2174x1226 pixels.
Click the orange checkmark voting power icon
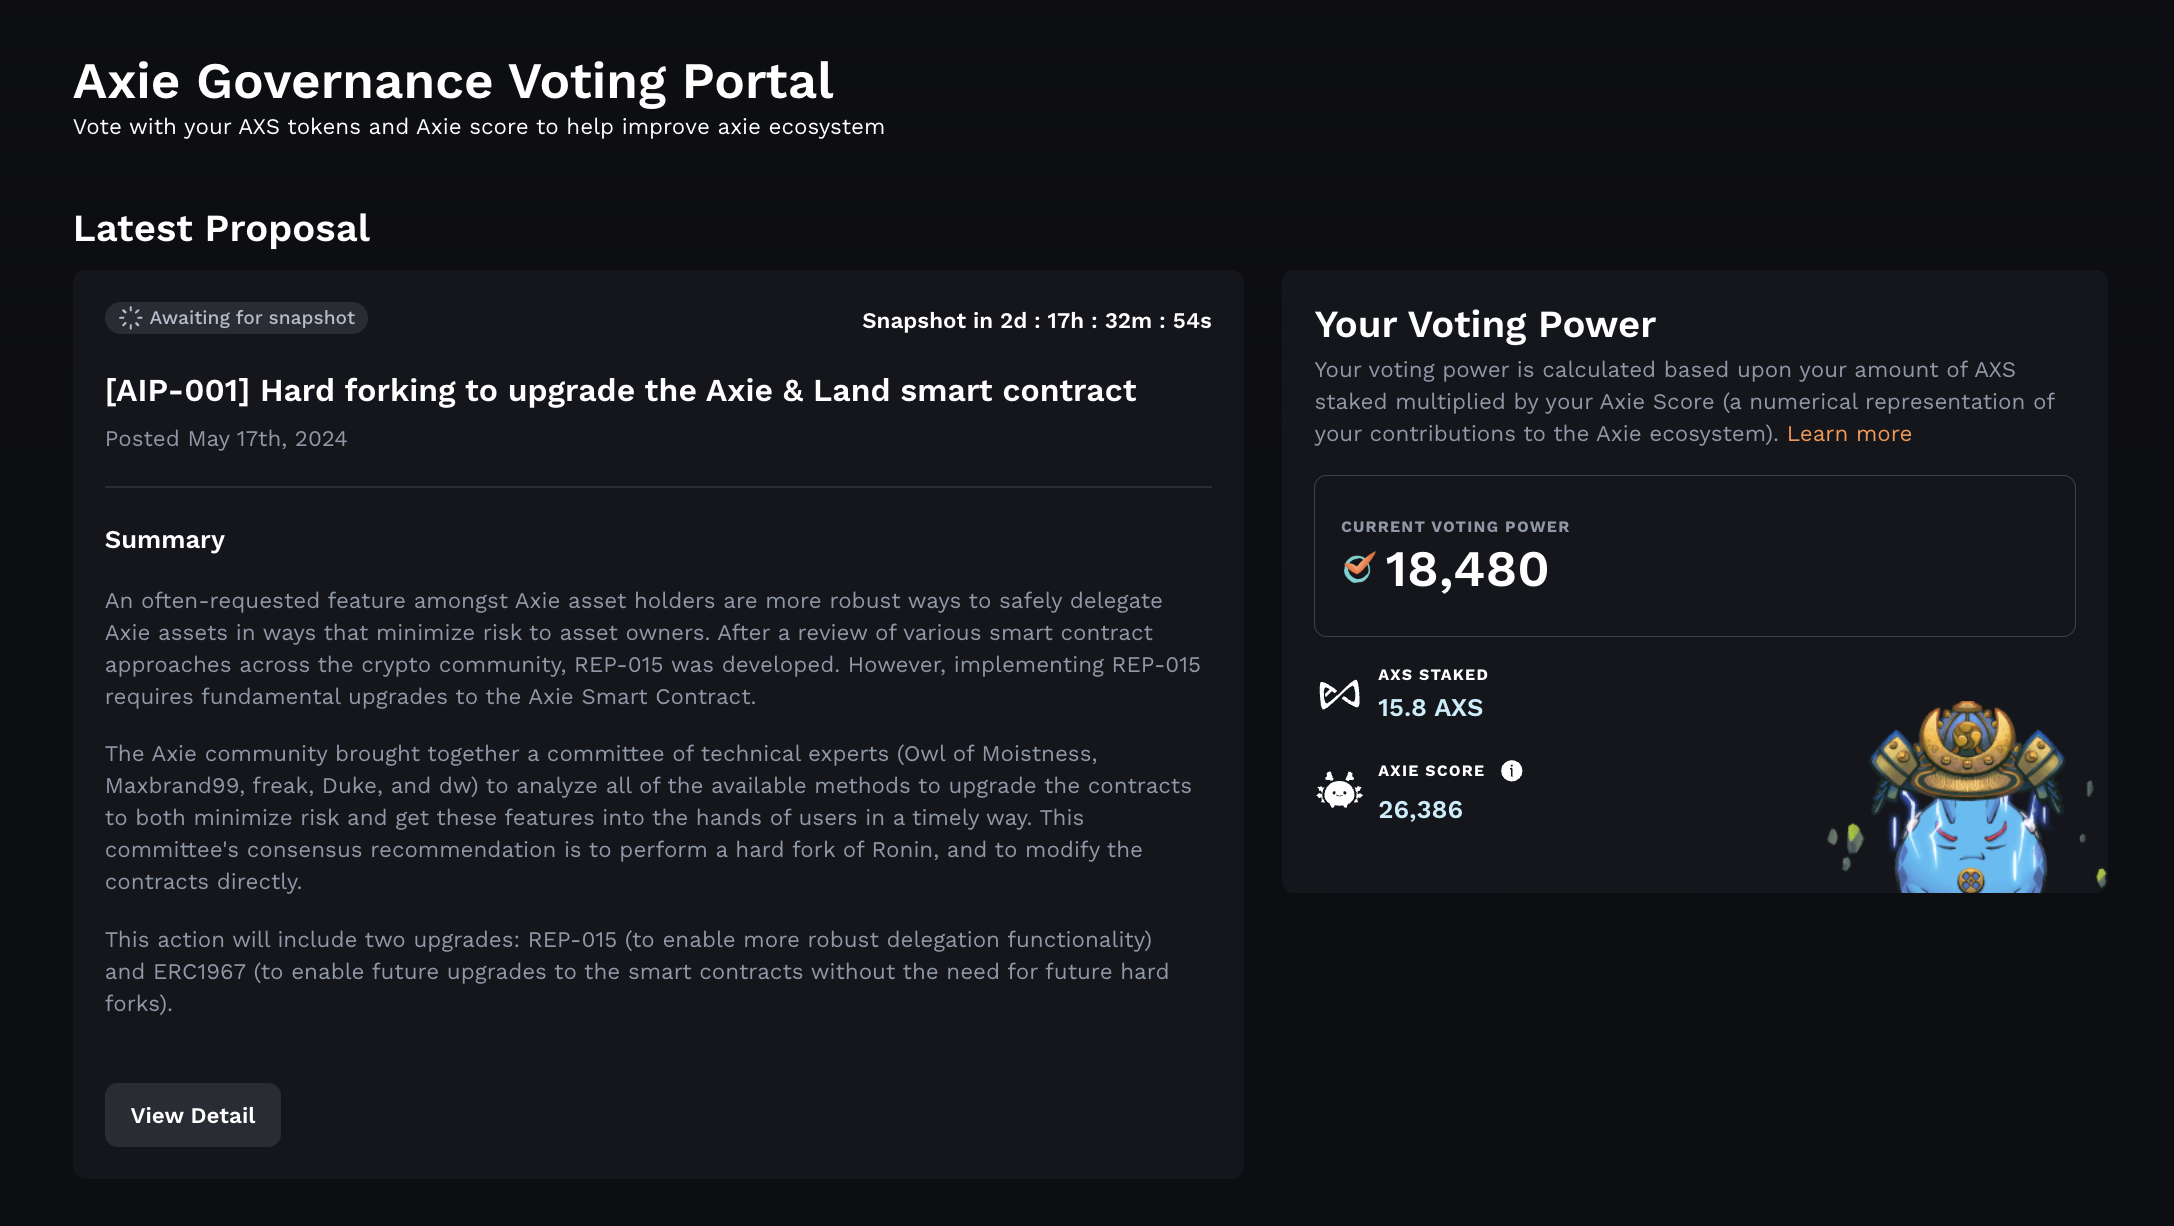pyautogui.click(x=1357, y=568)
